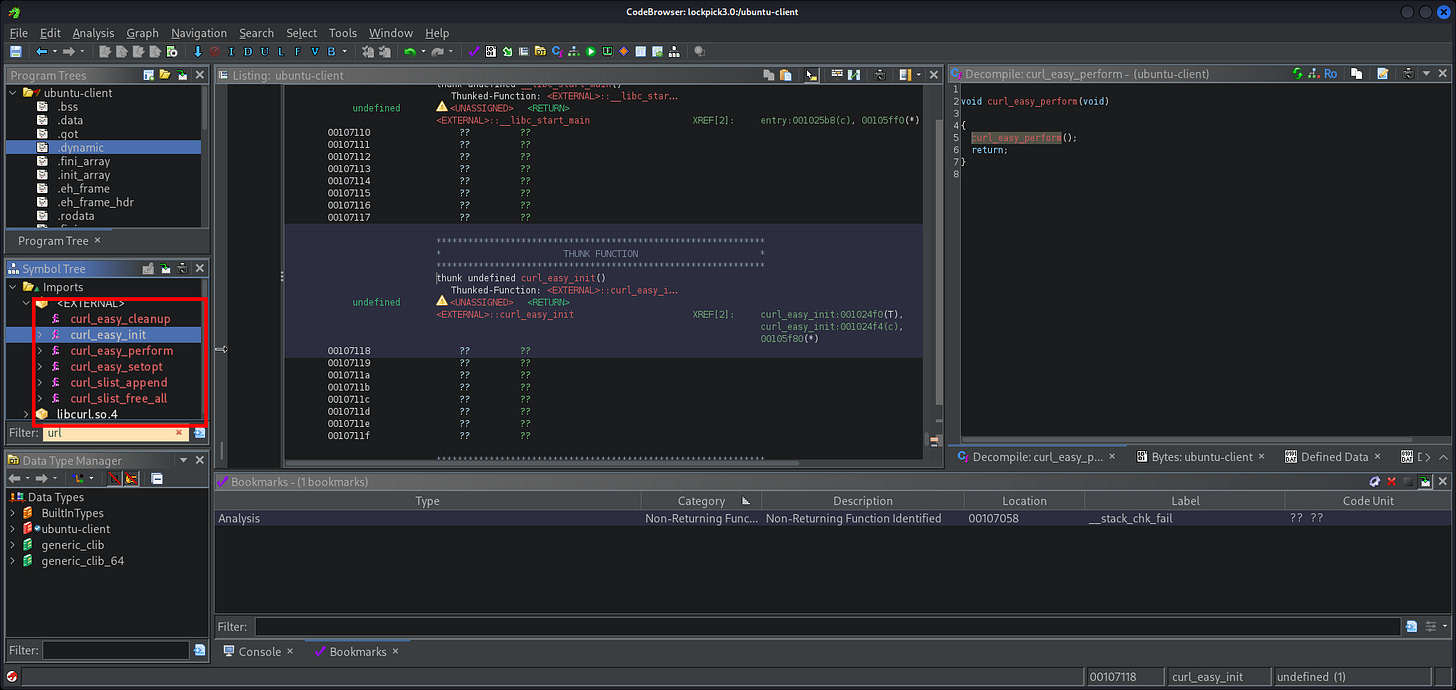
Task: Collapse the Imports folder in Symbol Tree
Action: pyautogui.click(x=13, y=287)
